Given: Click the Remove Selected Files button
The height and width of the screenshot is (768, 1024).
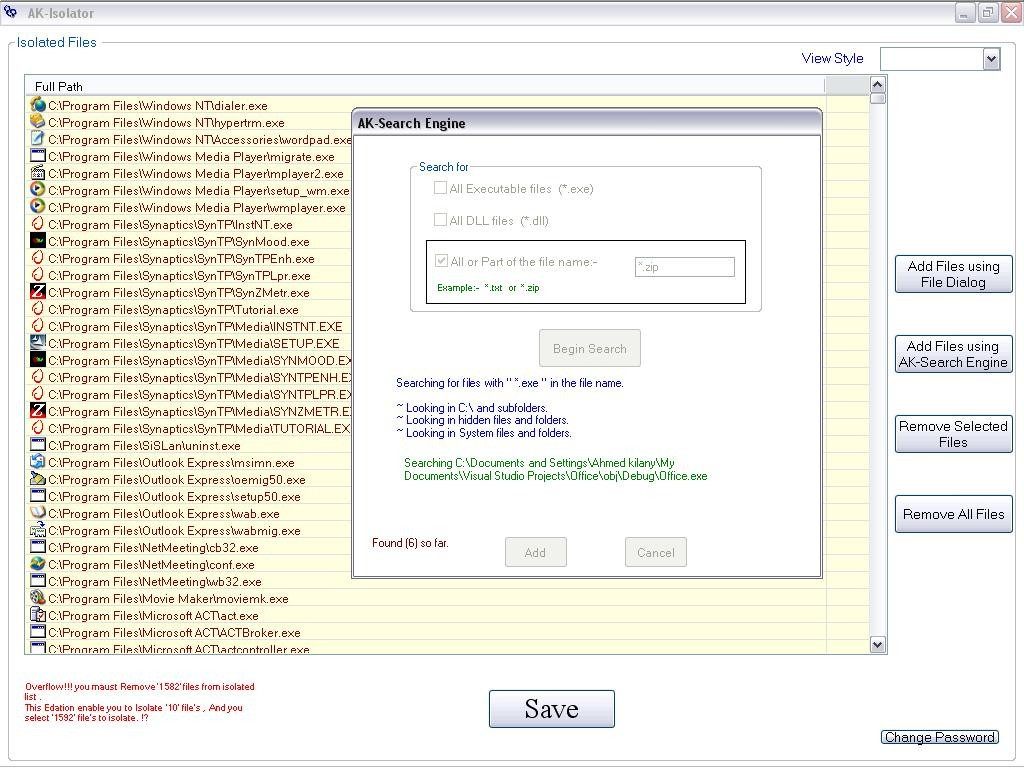Looking at the screenshot, I should click(x=953, y=434).
